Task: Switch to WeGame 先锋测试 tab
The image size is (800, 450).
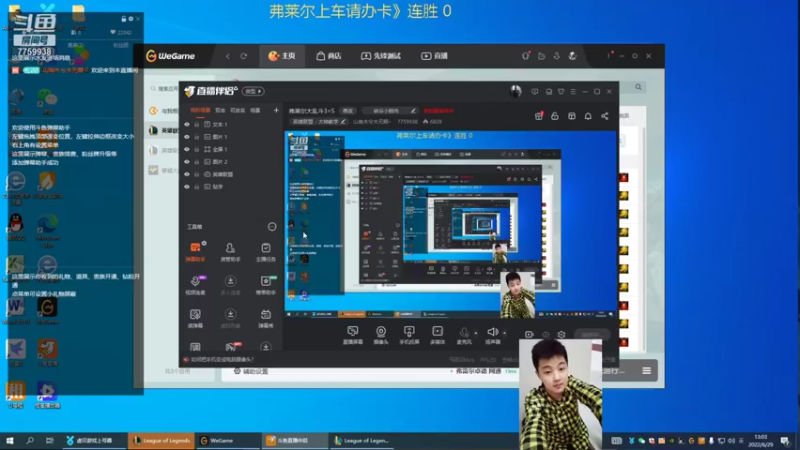Action: [381, 56]
